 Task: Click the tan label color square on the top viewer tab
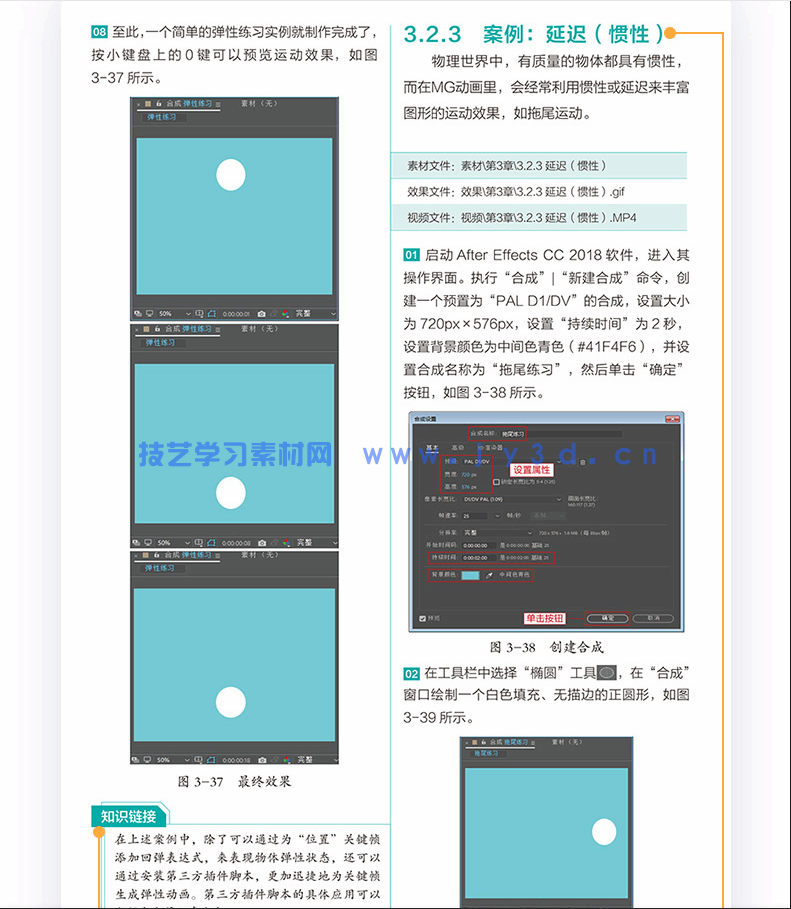coord(147,104)
